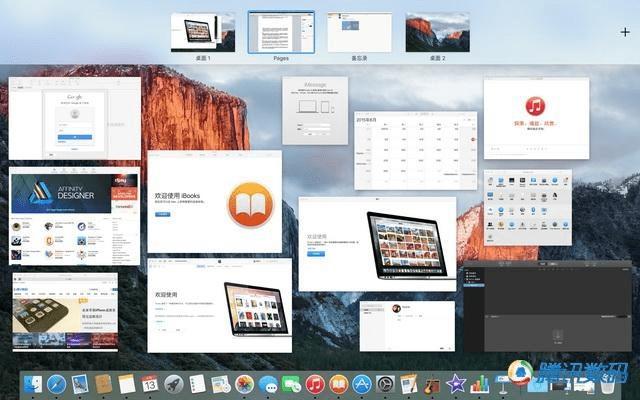
Task: Open iTunes from the Dock
Action: click(x=315, y=384)
